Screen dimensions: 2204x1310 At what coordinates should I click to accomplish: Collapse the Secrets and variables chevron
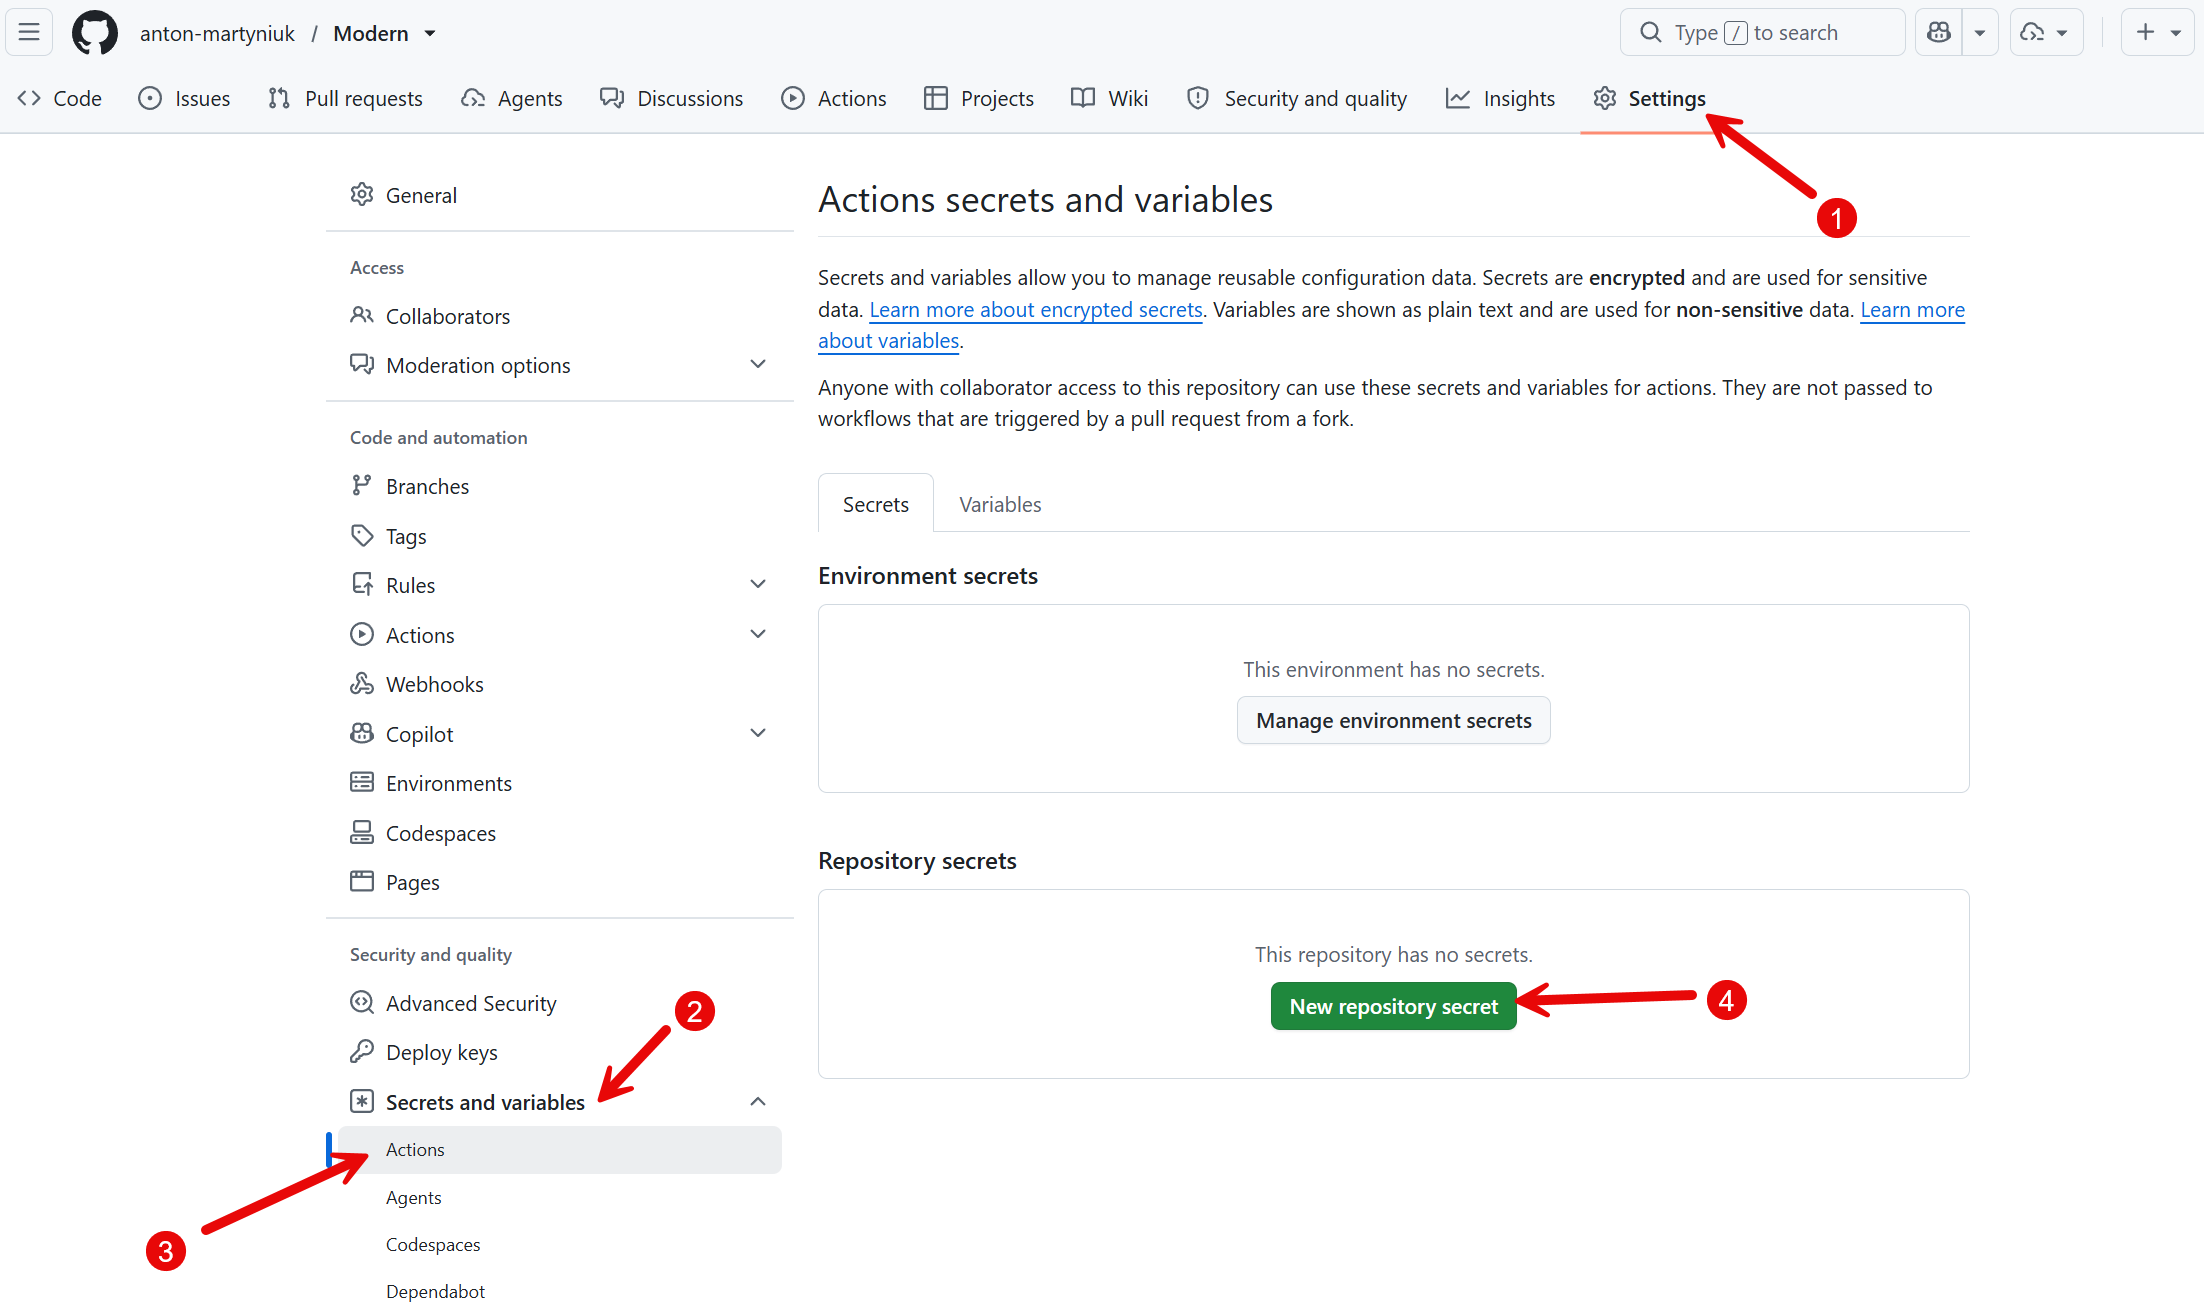pyautogui.click(x=758, y=1101)
